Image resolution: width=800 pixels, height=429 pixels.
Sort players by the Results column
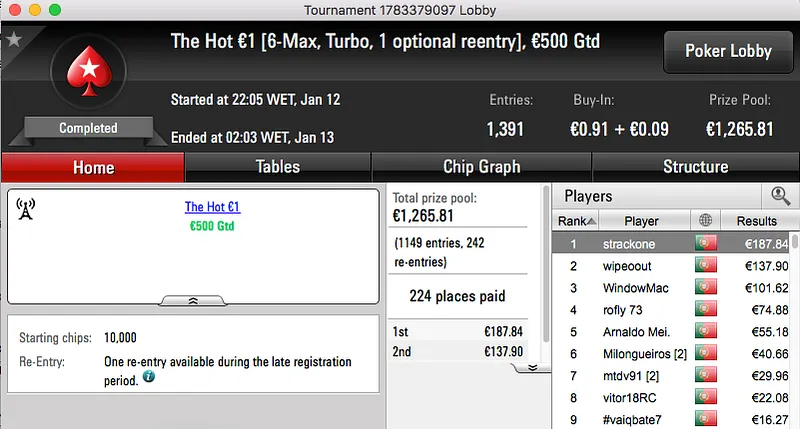[757, 221]
